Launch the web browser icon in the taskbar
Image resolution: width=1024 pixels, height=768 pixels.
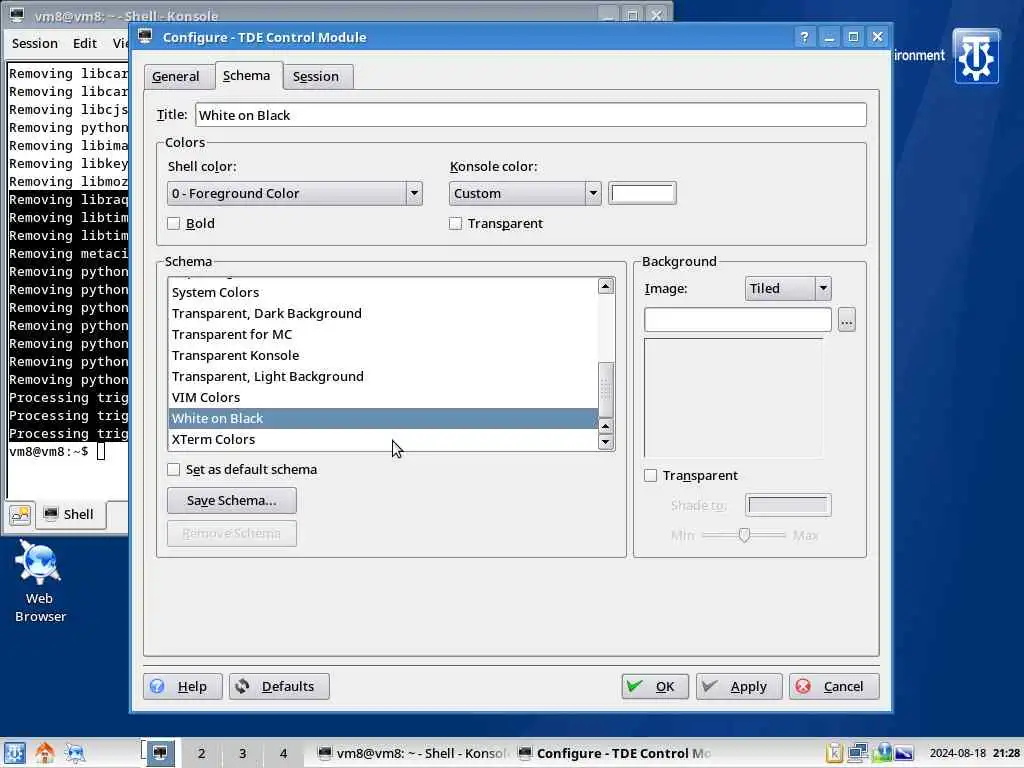[x=74, y=753]
